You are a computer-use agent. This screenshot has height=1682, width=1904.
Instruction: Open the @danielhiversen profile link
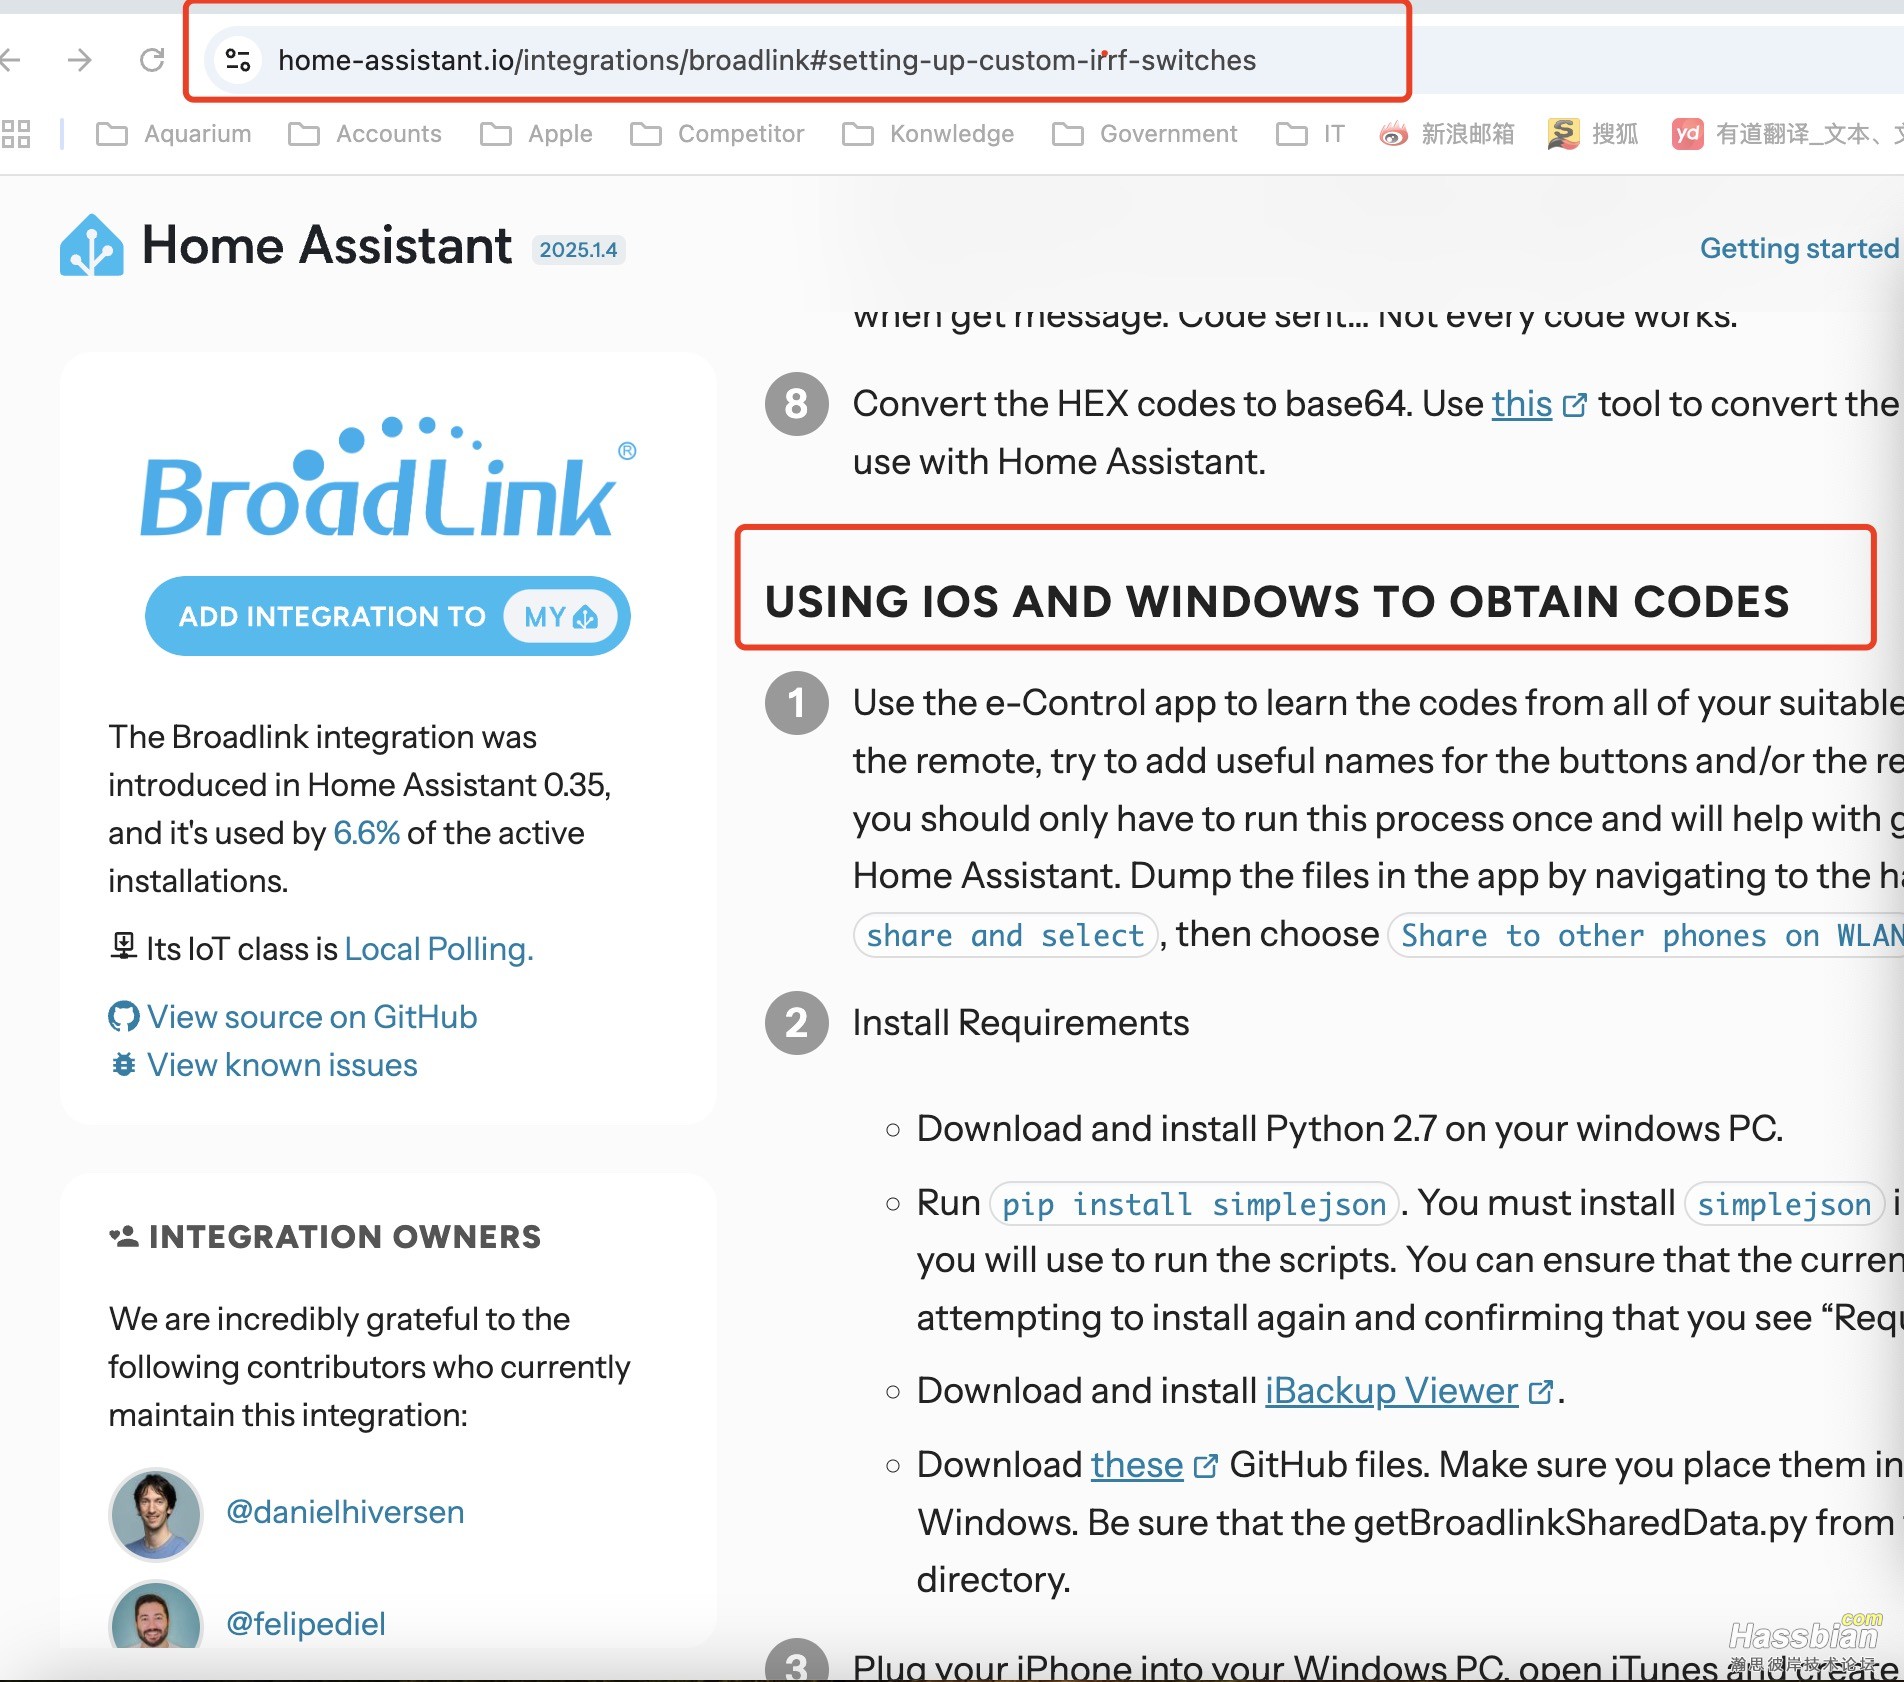click(345, 1512)
